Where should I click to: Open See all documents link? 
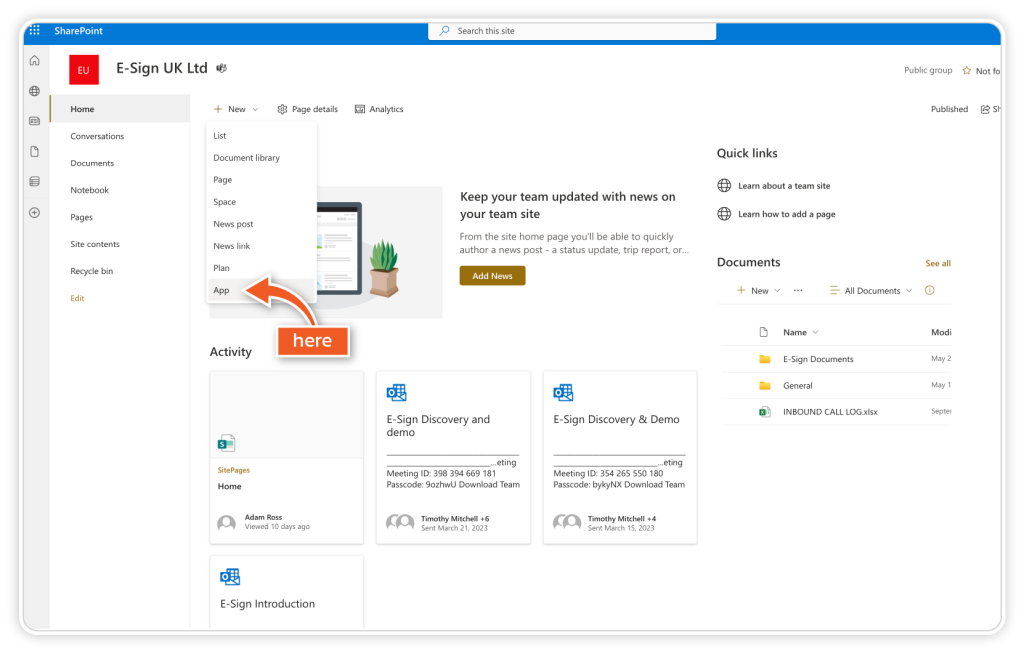937,263
